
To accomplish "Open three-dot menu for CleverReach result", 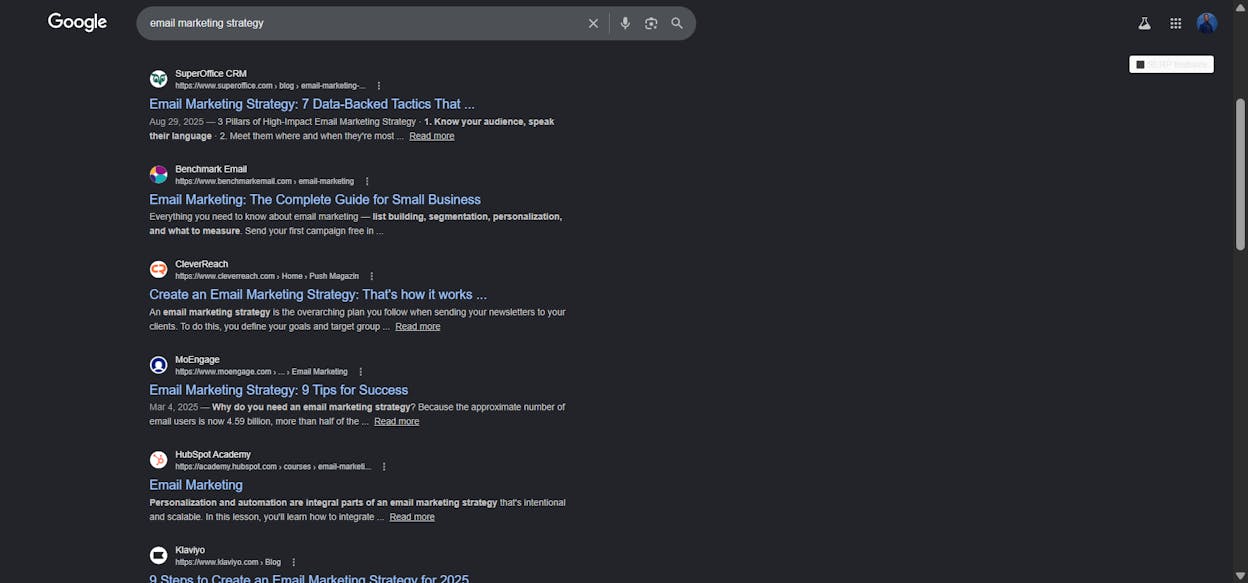I will [372, 277].
